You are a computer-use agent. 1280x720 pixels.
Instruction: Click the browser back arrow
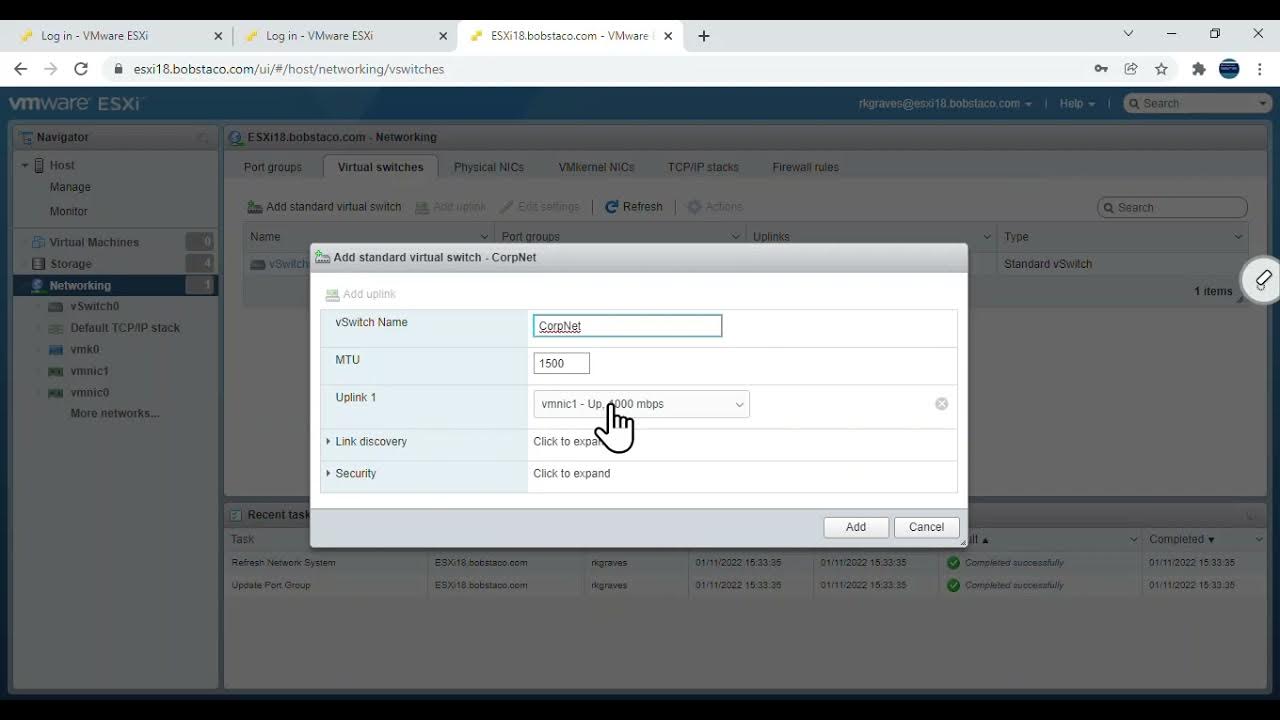click(21, 69)
